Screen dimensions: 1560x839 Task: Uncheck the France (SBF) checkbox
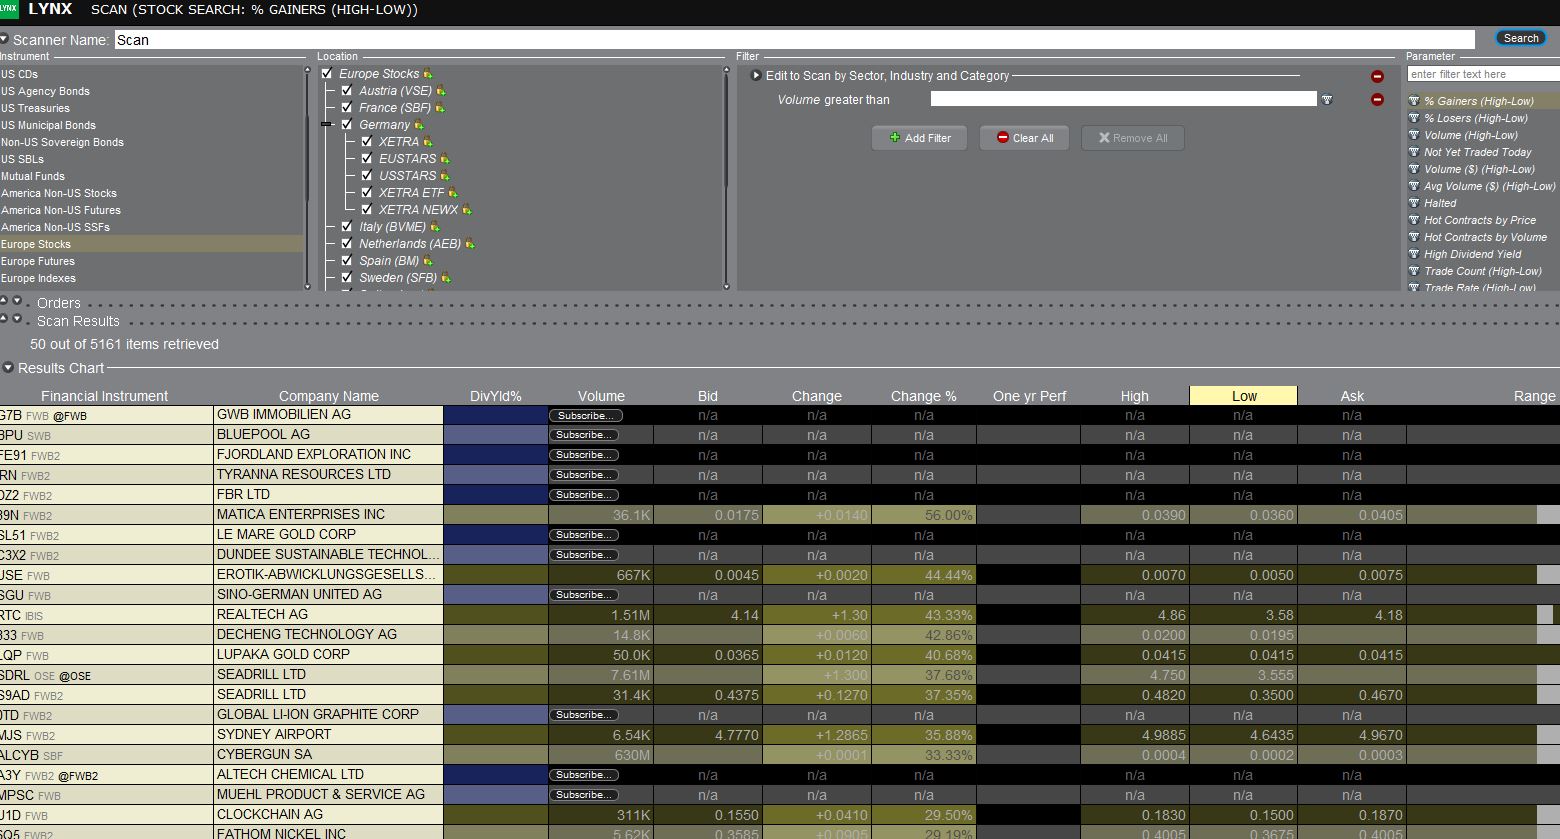347,107
